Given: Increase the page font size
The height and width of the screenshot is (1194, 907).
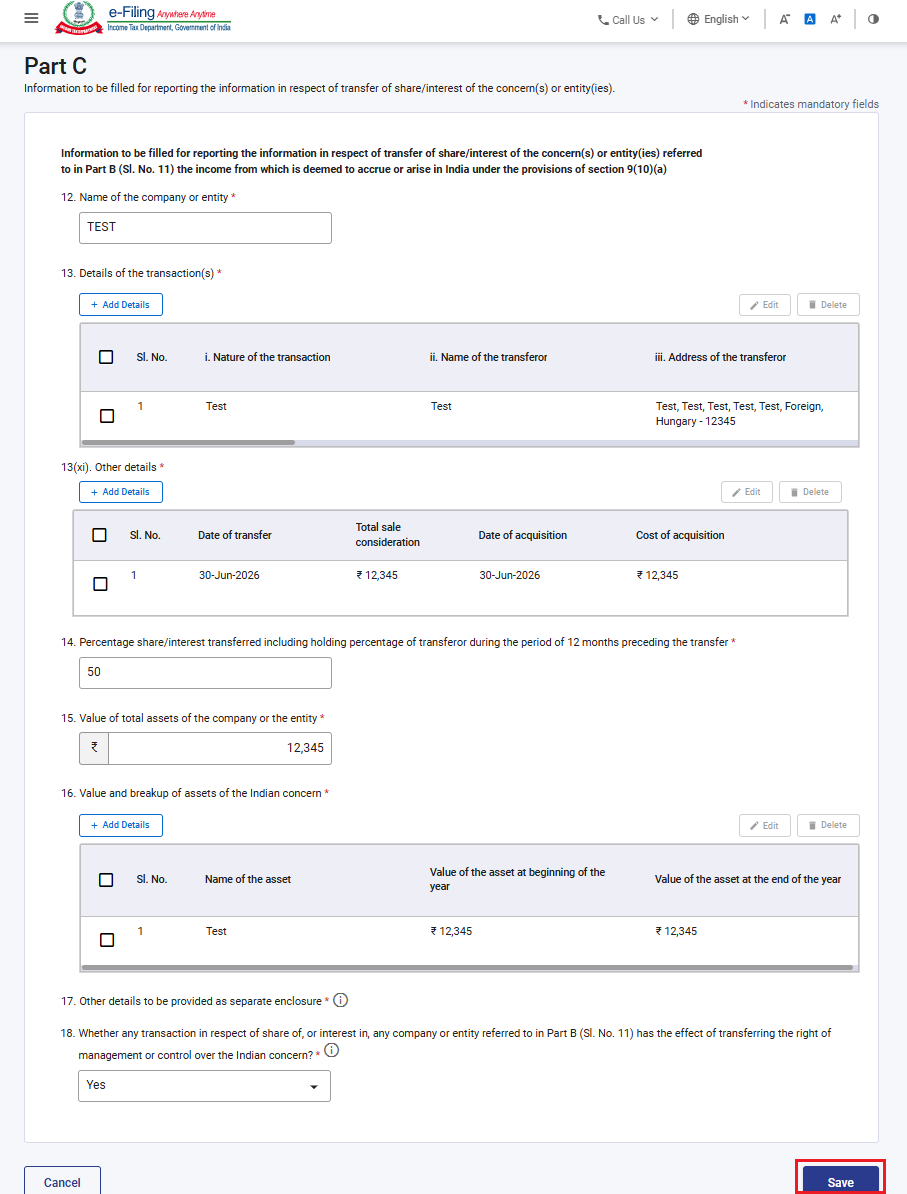Looking at the screenshot, I should click(835, 19).
